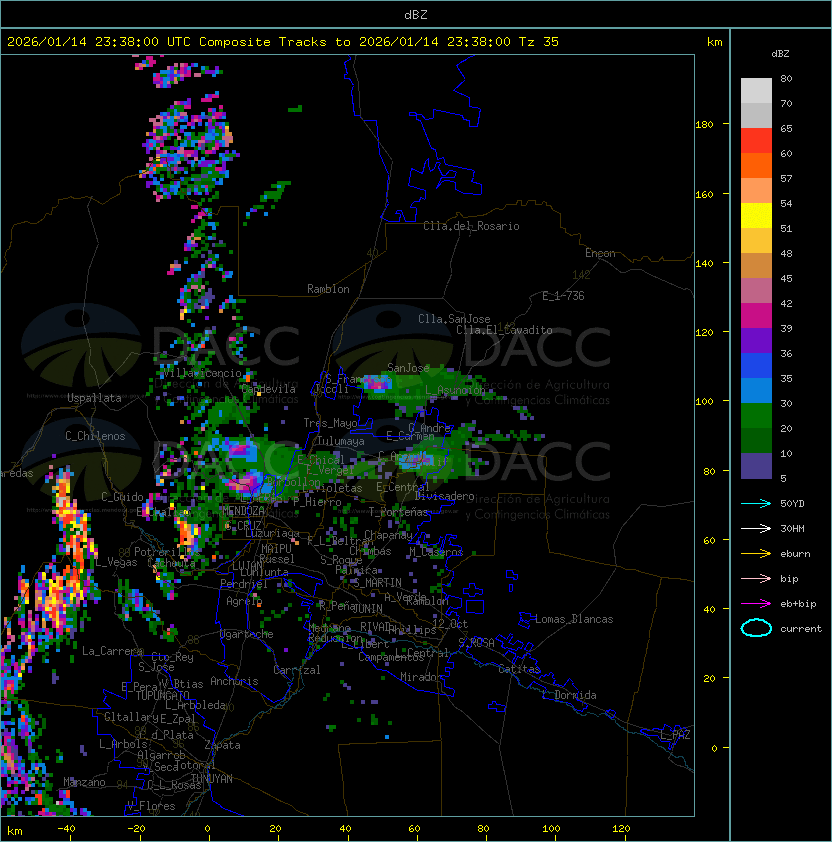Viewport: 832px width, 842px height.
Task: Pick the light blue 30–35 dBZ swatch
Action: (756, 391)
